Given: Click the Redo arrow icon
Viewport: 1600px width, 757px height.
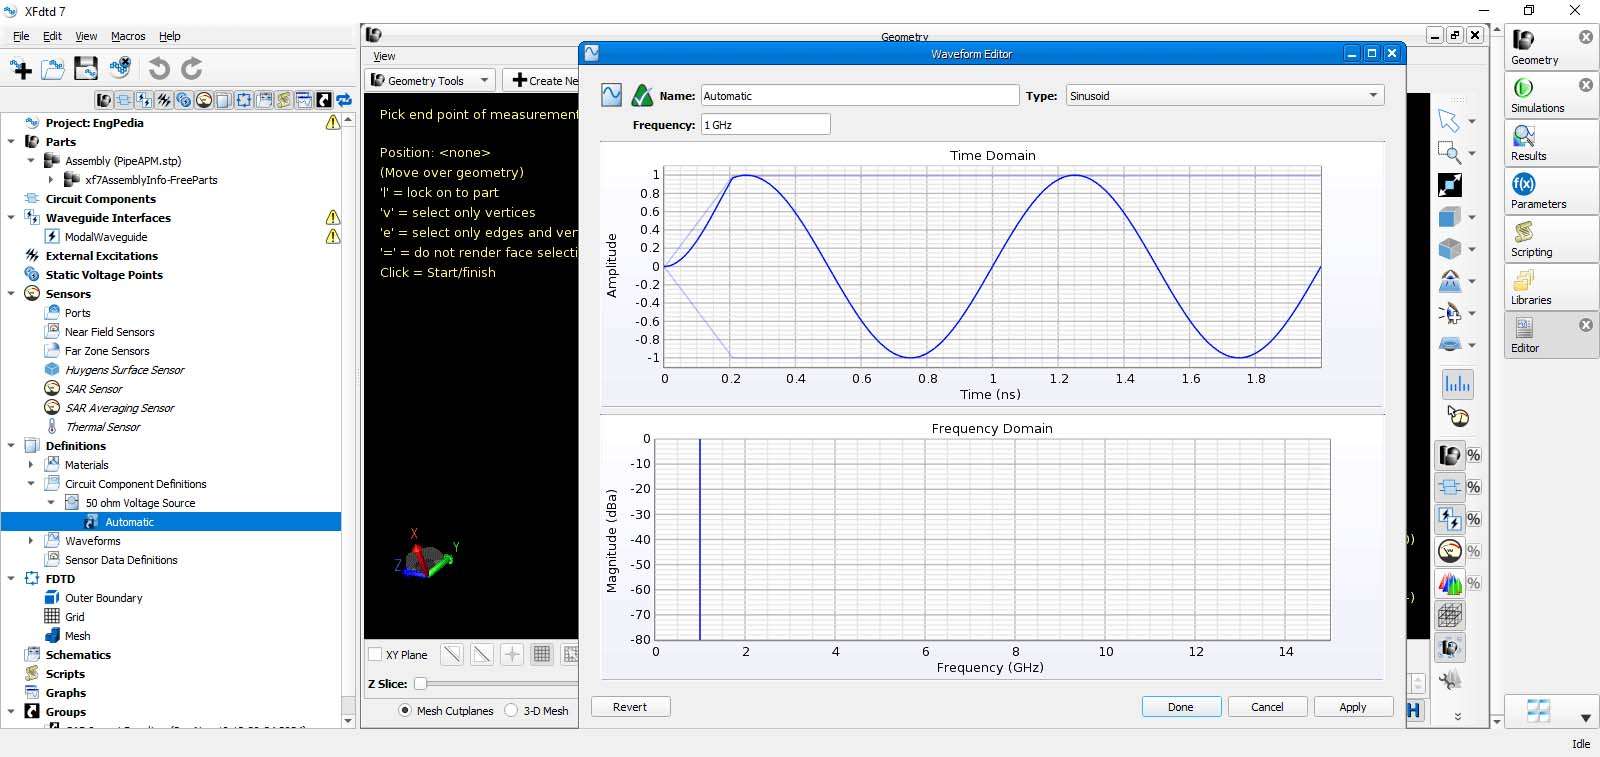Looking at the screenshot, I should [x=192, y=68].
